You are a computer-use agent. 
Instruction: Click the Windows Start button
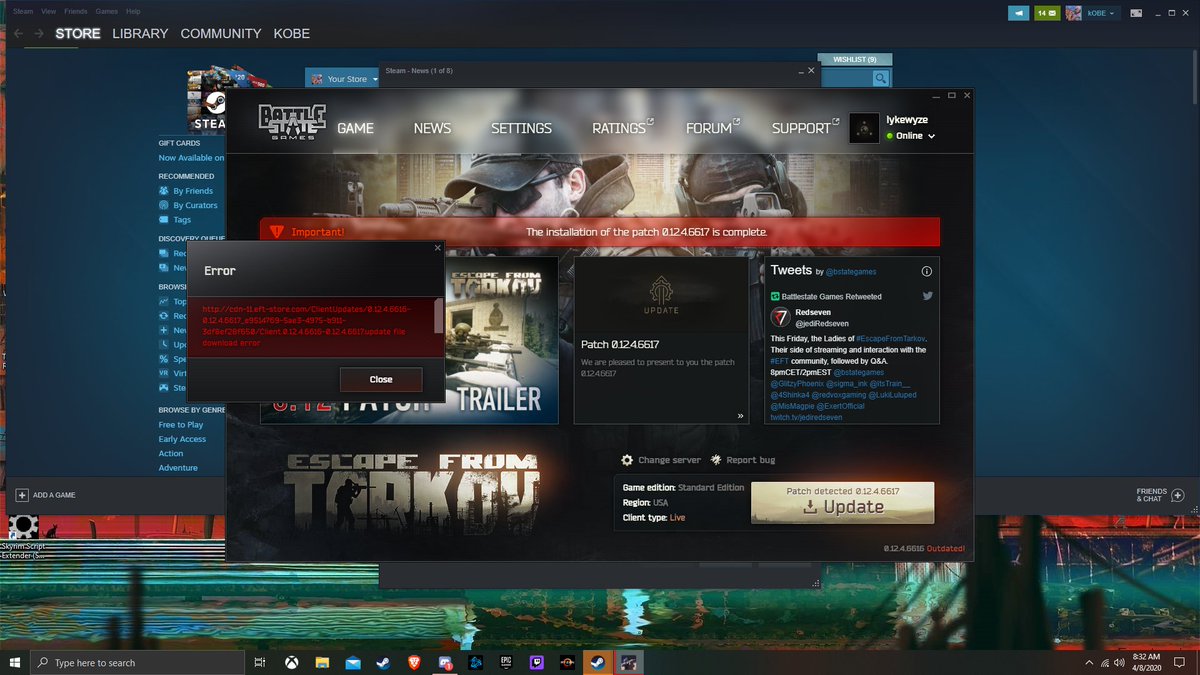tap(15, 662)
